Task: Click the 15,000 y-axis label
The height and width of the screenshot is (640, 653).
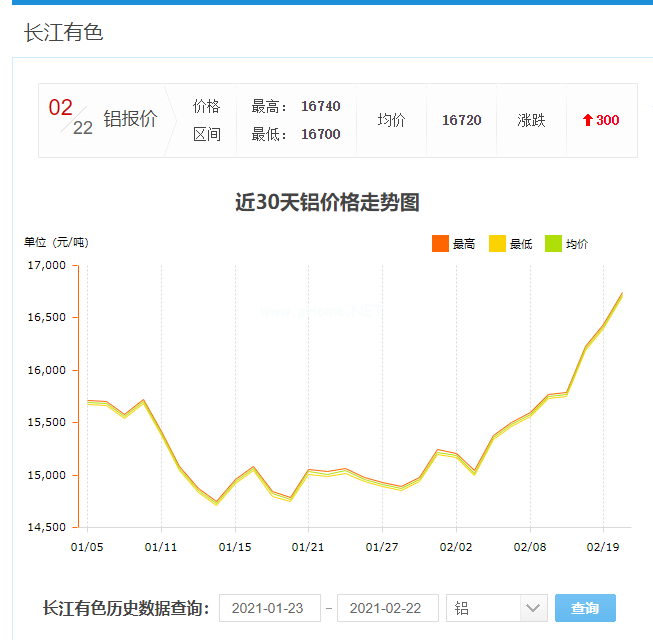Action: point(47,475)
